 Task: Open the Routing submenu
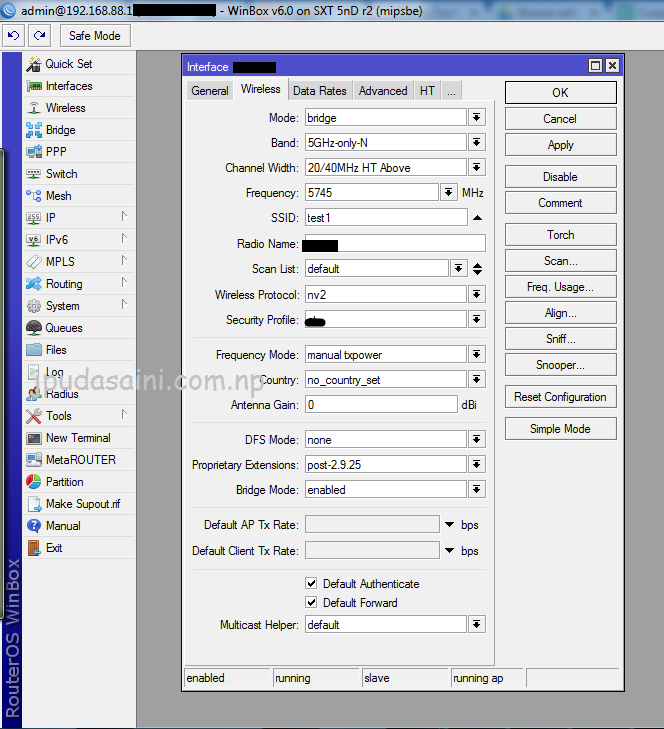click(x=79, y=284)
